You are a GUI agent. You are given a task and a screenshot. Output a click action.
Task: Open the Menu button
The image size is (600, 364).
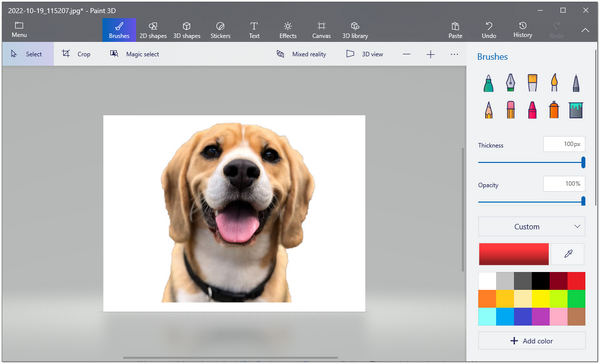click(x=19, y=30)
